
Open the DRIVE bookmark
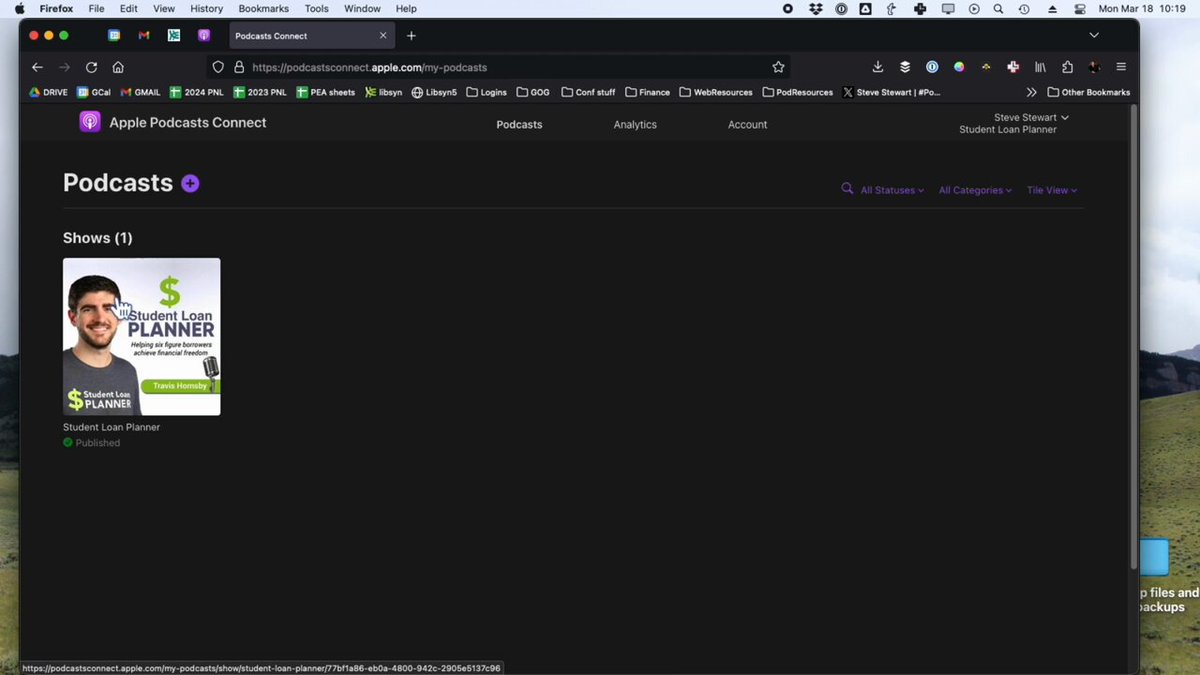tap(48, 92)
